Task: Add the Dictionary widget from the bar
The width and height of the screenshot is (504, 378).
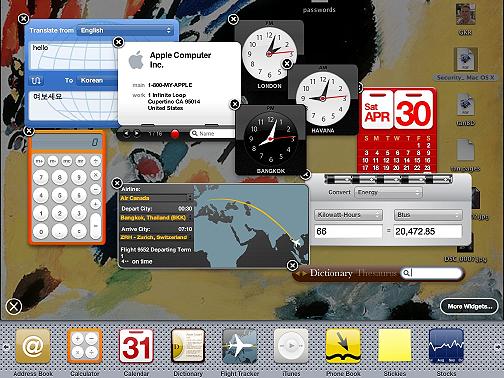Action: (188, 347)
